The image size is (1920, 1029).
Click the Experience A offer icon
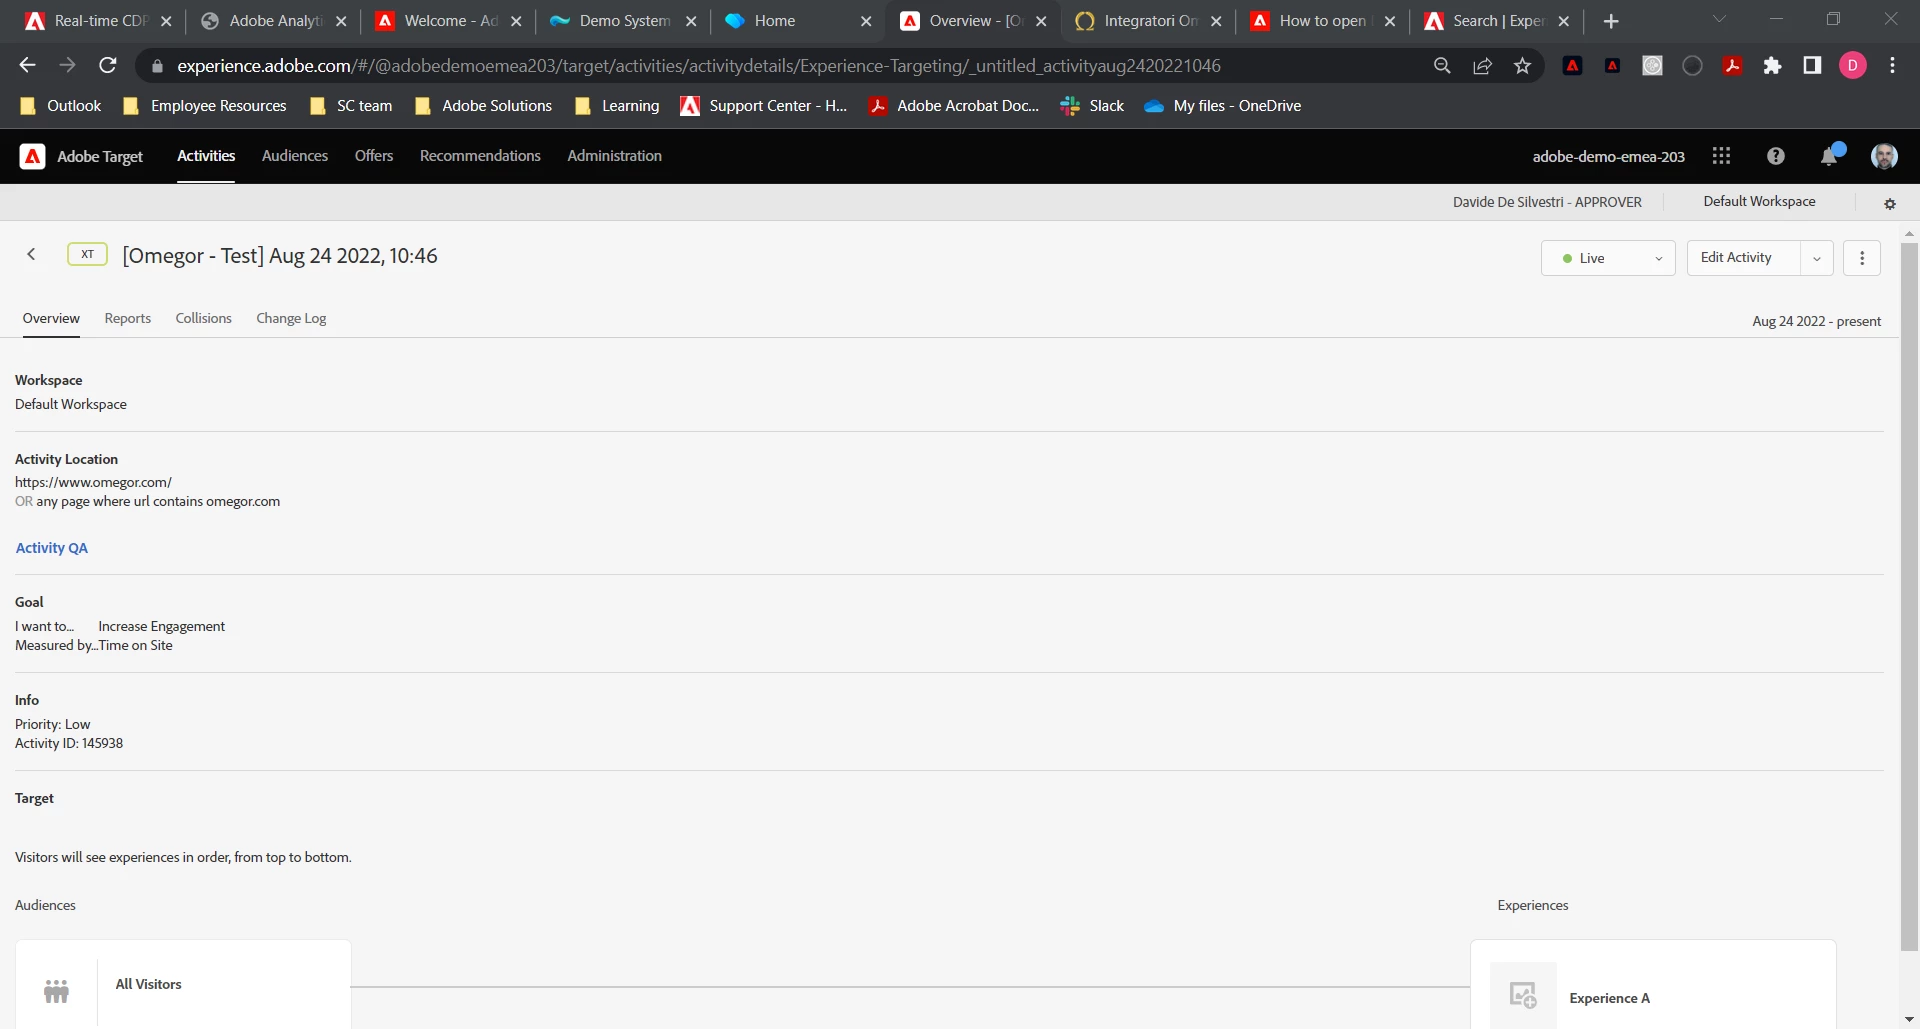point(1523,995)
